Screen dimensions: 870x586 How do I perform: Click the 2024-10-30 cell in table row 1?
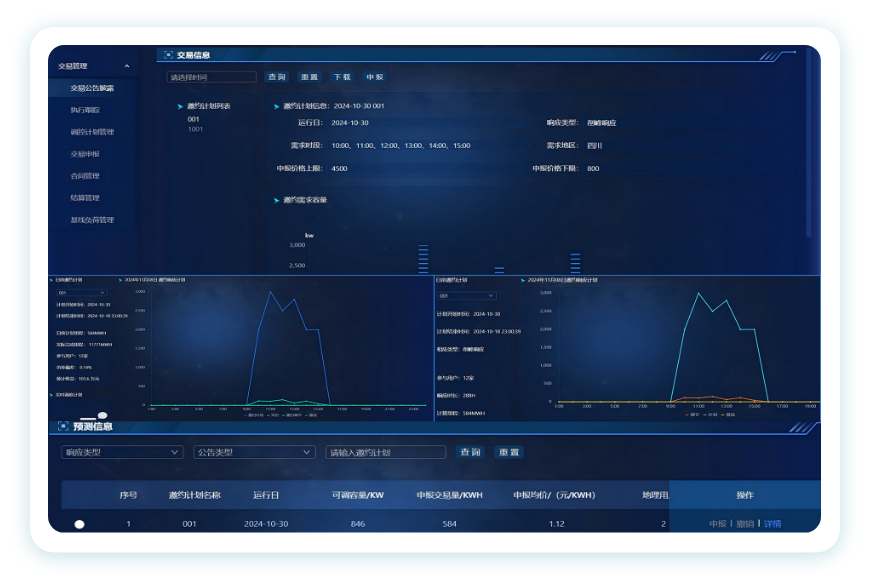click(266, 524)
